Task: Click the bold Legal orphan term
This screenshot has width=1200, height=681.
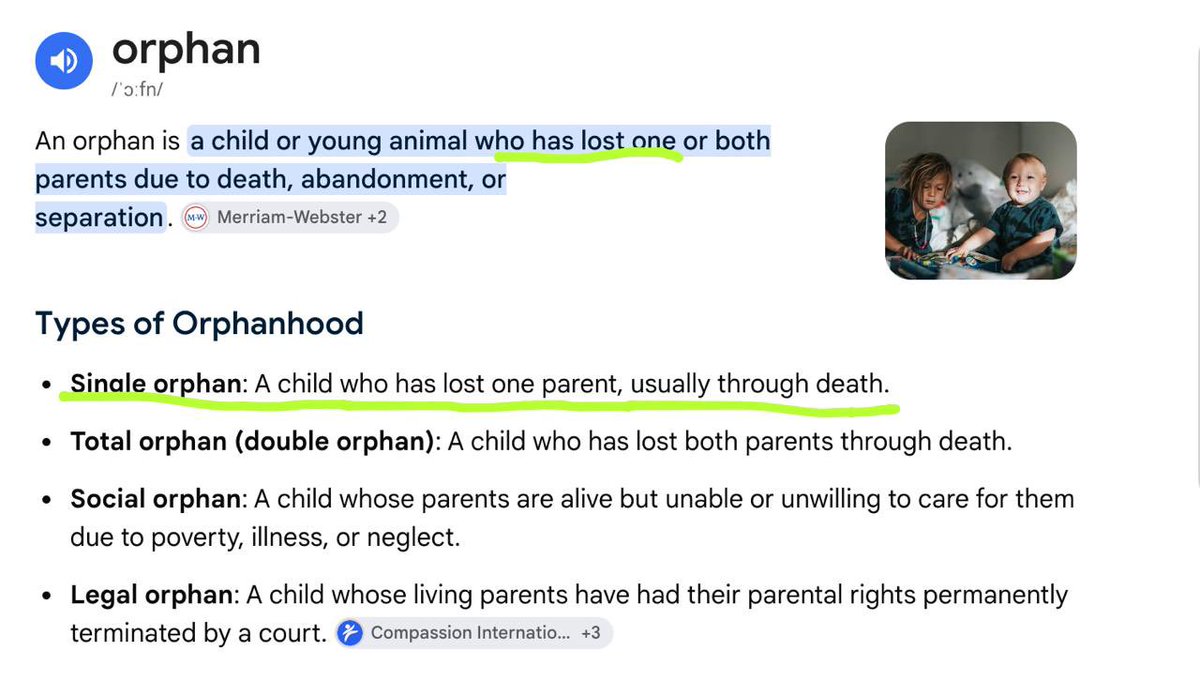Action: point(153,595)
